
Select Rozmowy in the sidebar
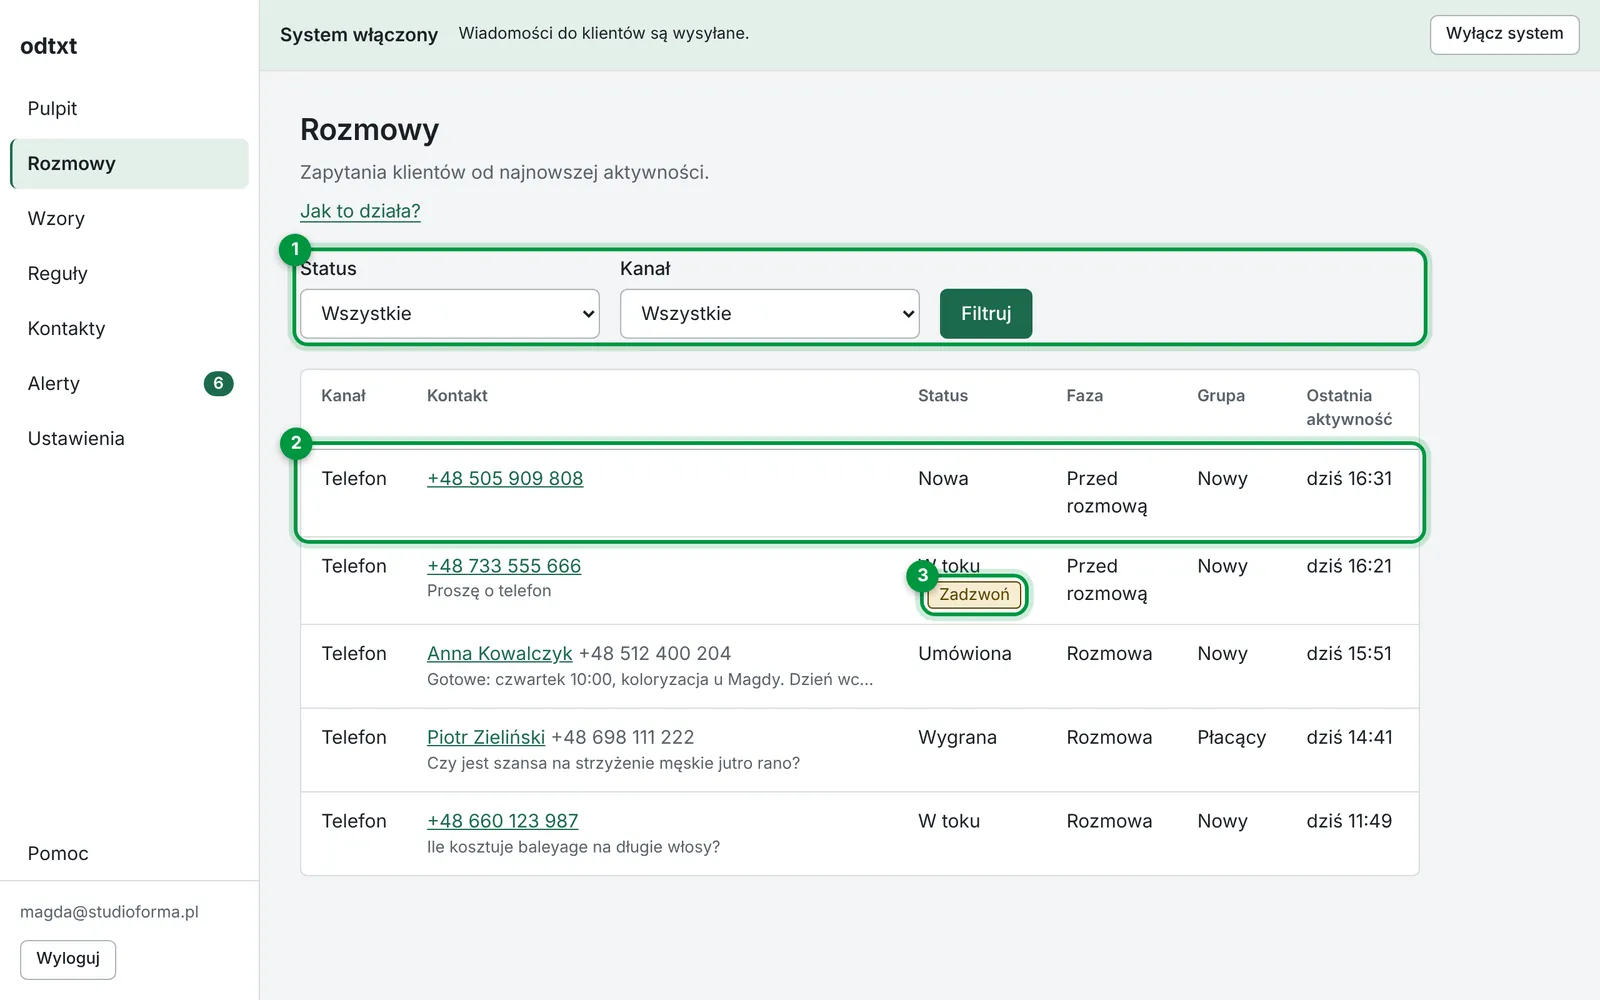coord(129,163)
